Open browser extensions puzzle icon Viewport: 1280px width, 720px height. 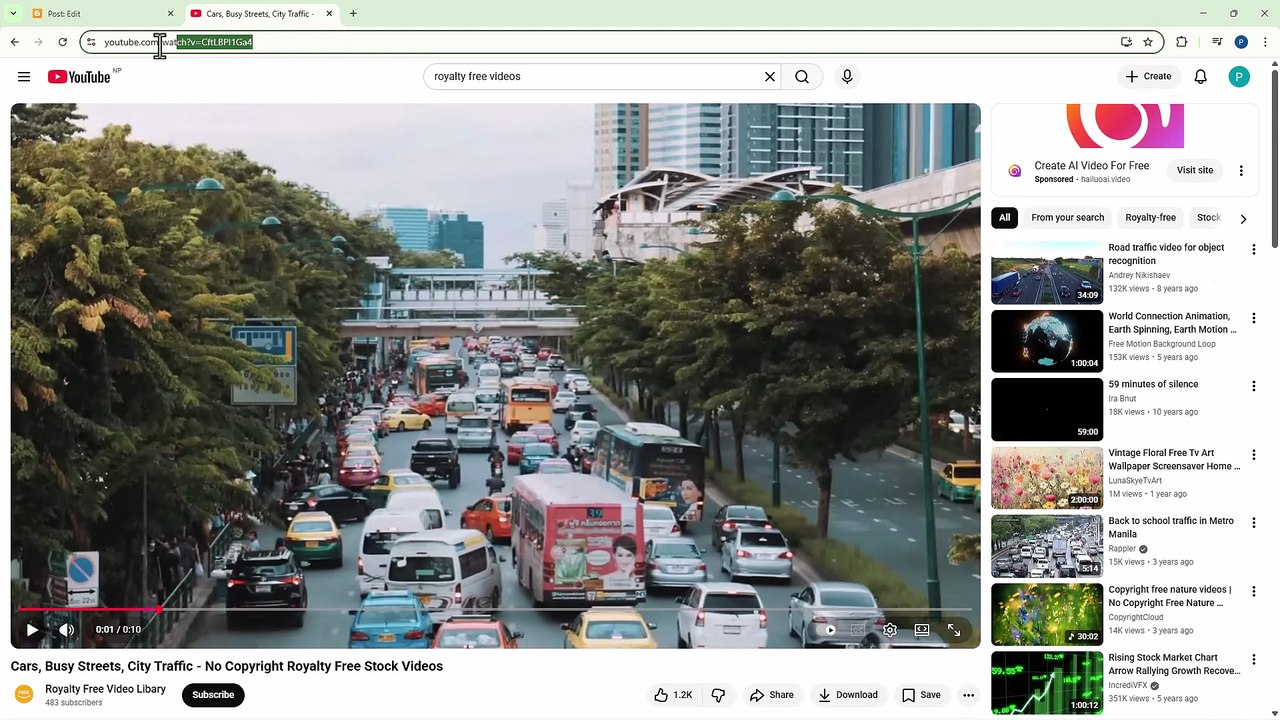(x=1182, y=42)
